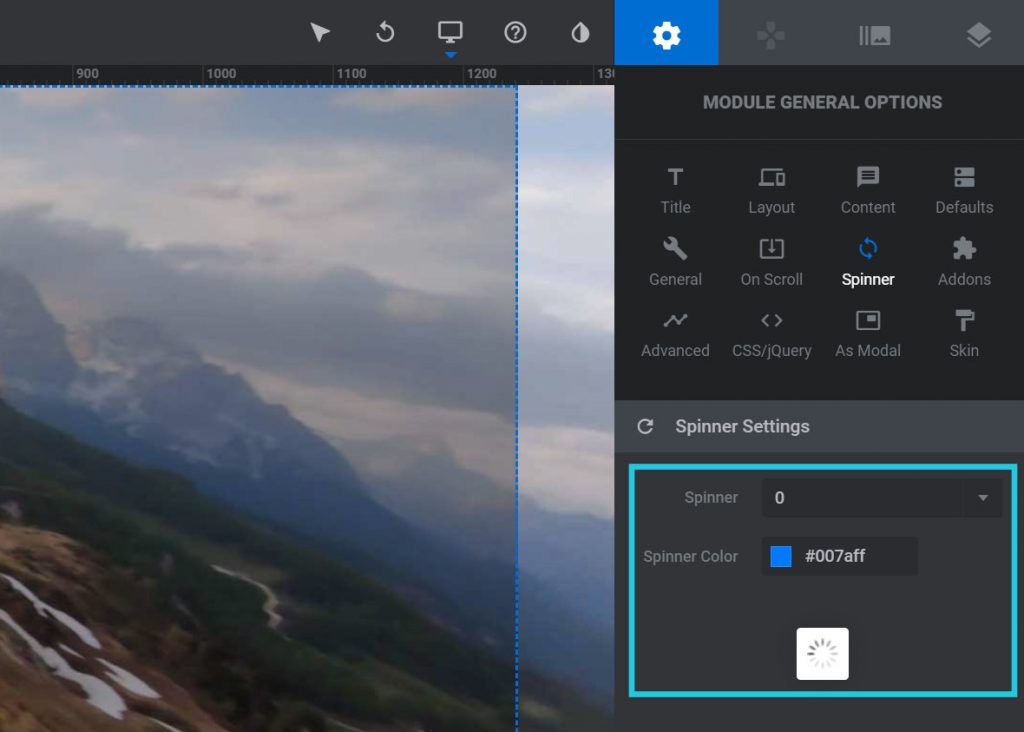1024x732 pixels.
Task: Click the undo history icon
Action: click(385, 33)
